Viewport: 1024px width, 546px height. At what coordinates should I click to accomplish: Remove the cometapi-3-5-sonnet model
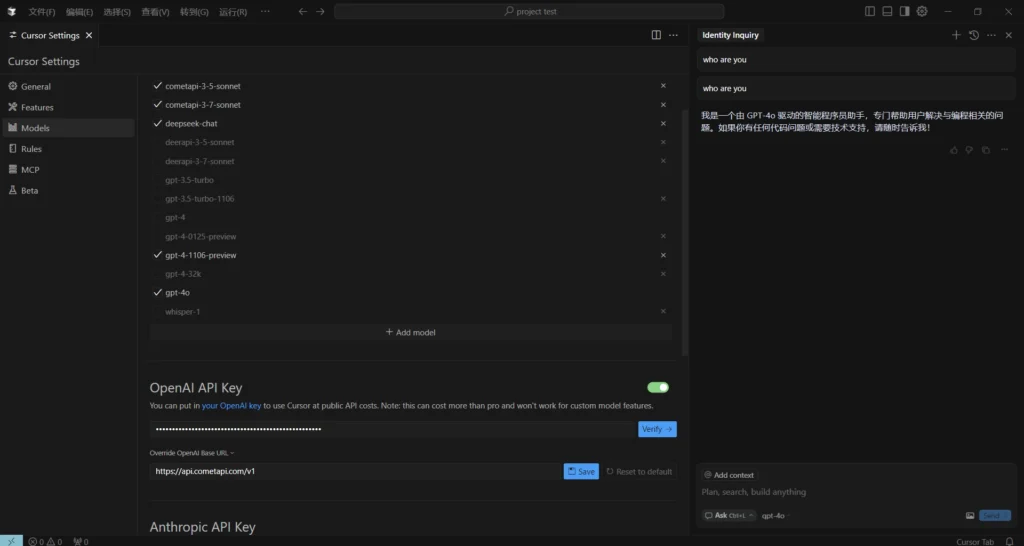click(663, 86)
